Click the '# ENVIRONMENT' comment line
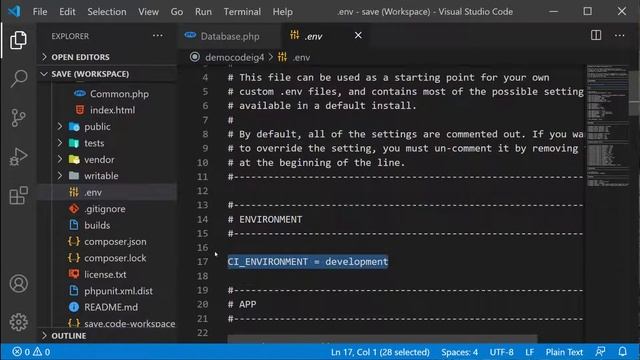The image size is (640, 360). pyautogui.click(x=265, y=220)
